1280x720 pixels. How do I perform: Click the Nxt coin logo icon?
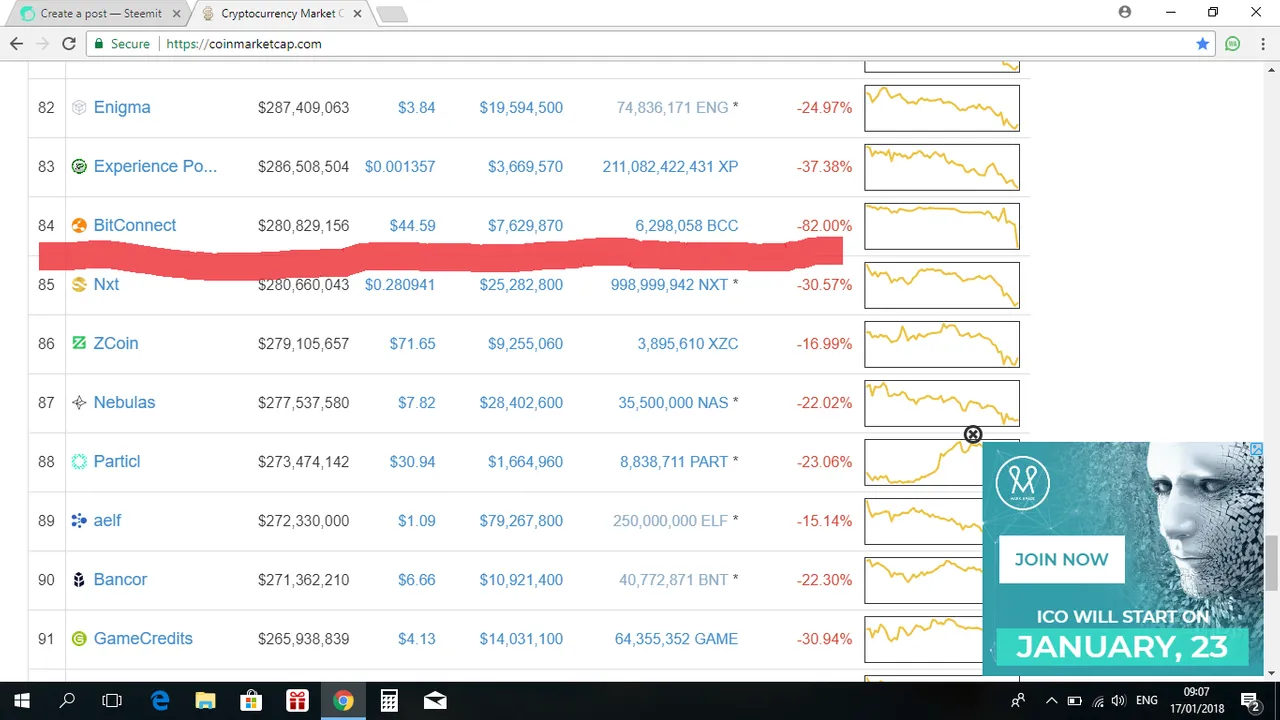79,284
